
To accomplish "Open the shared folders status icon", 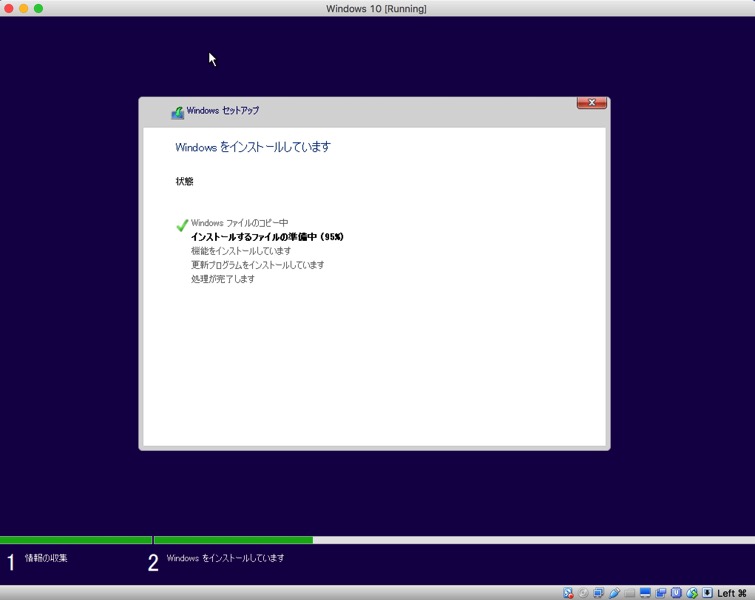I will coord(630,593).
